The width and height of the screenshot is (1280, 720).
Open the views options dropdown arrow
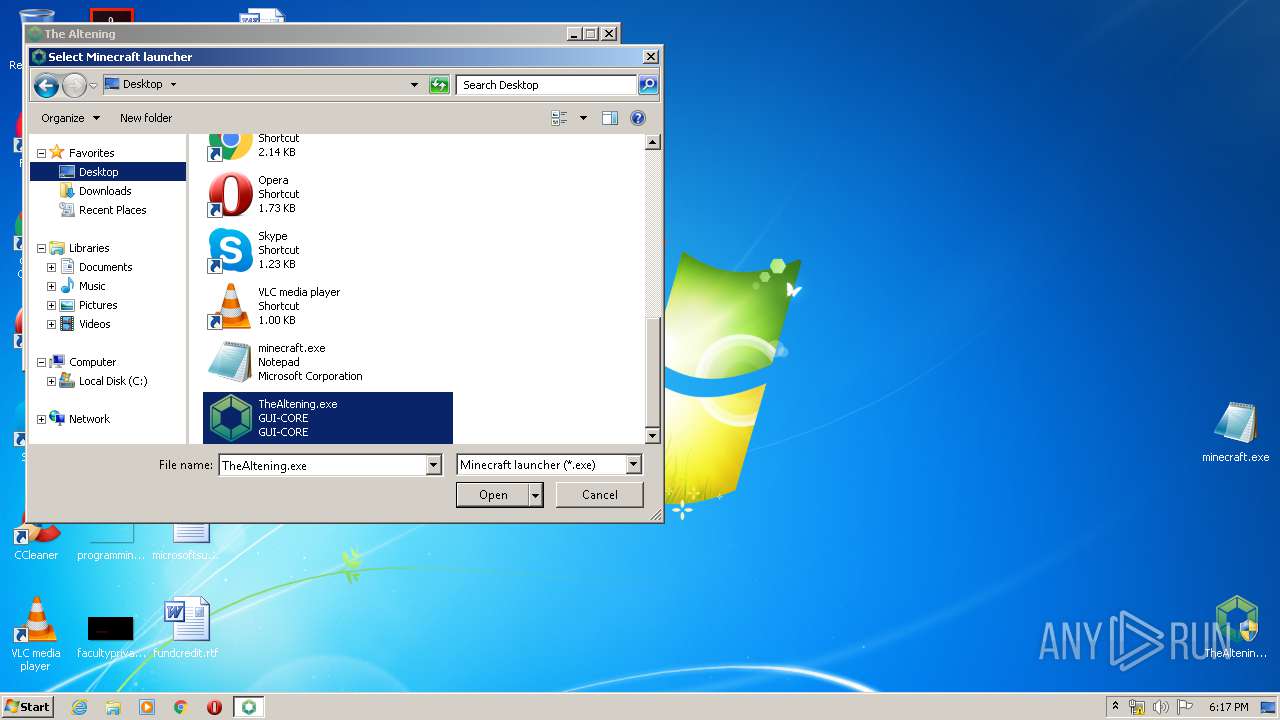[x=583, y=118]
